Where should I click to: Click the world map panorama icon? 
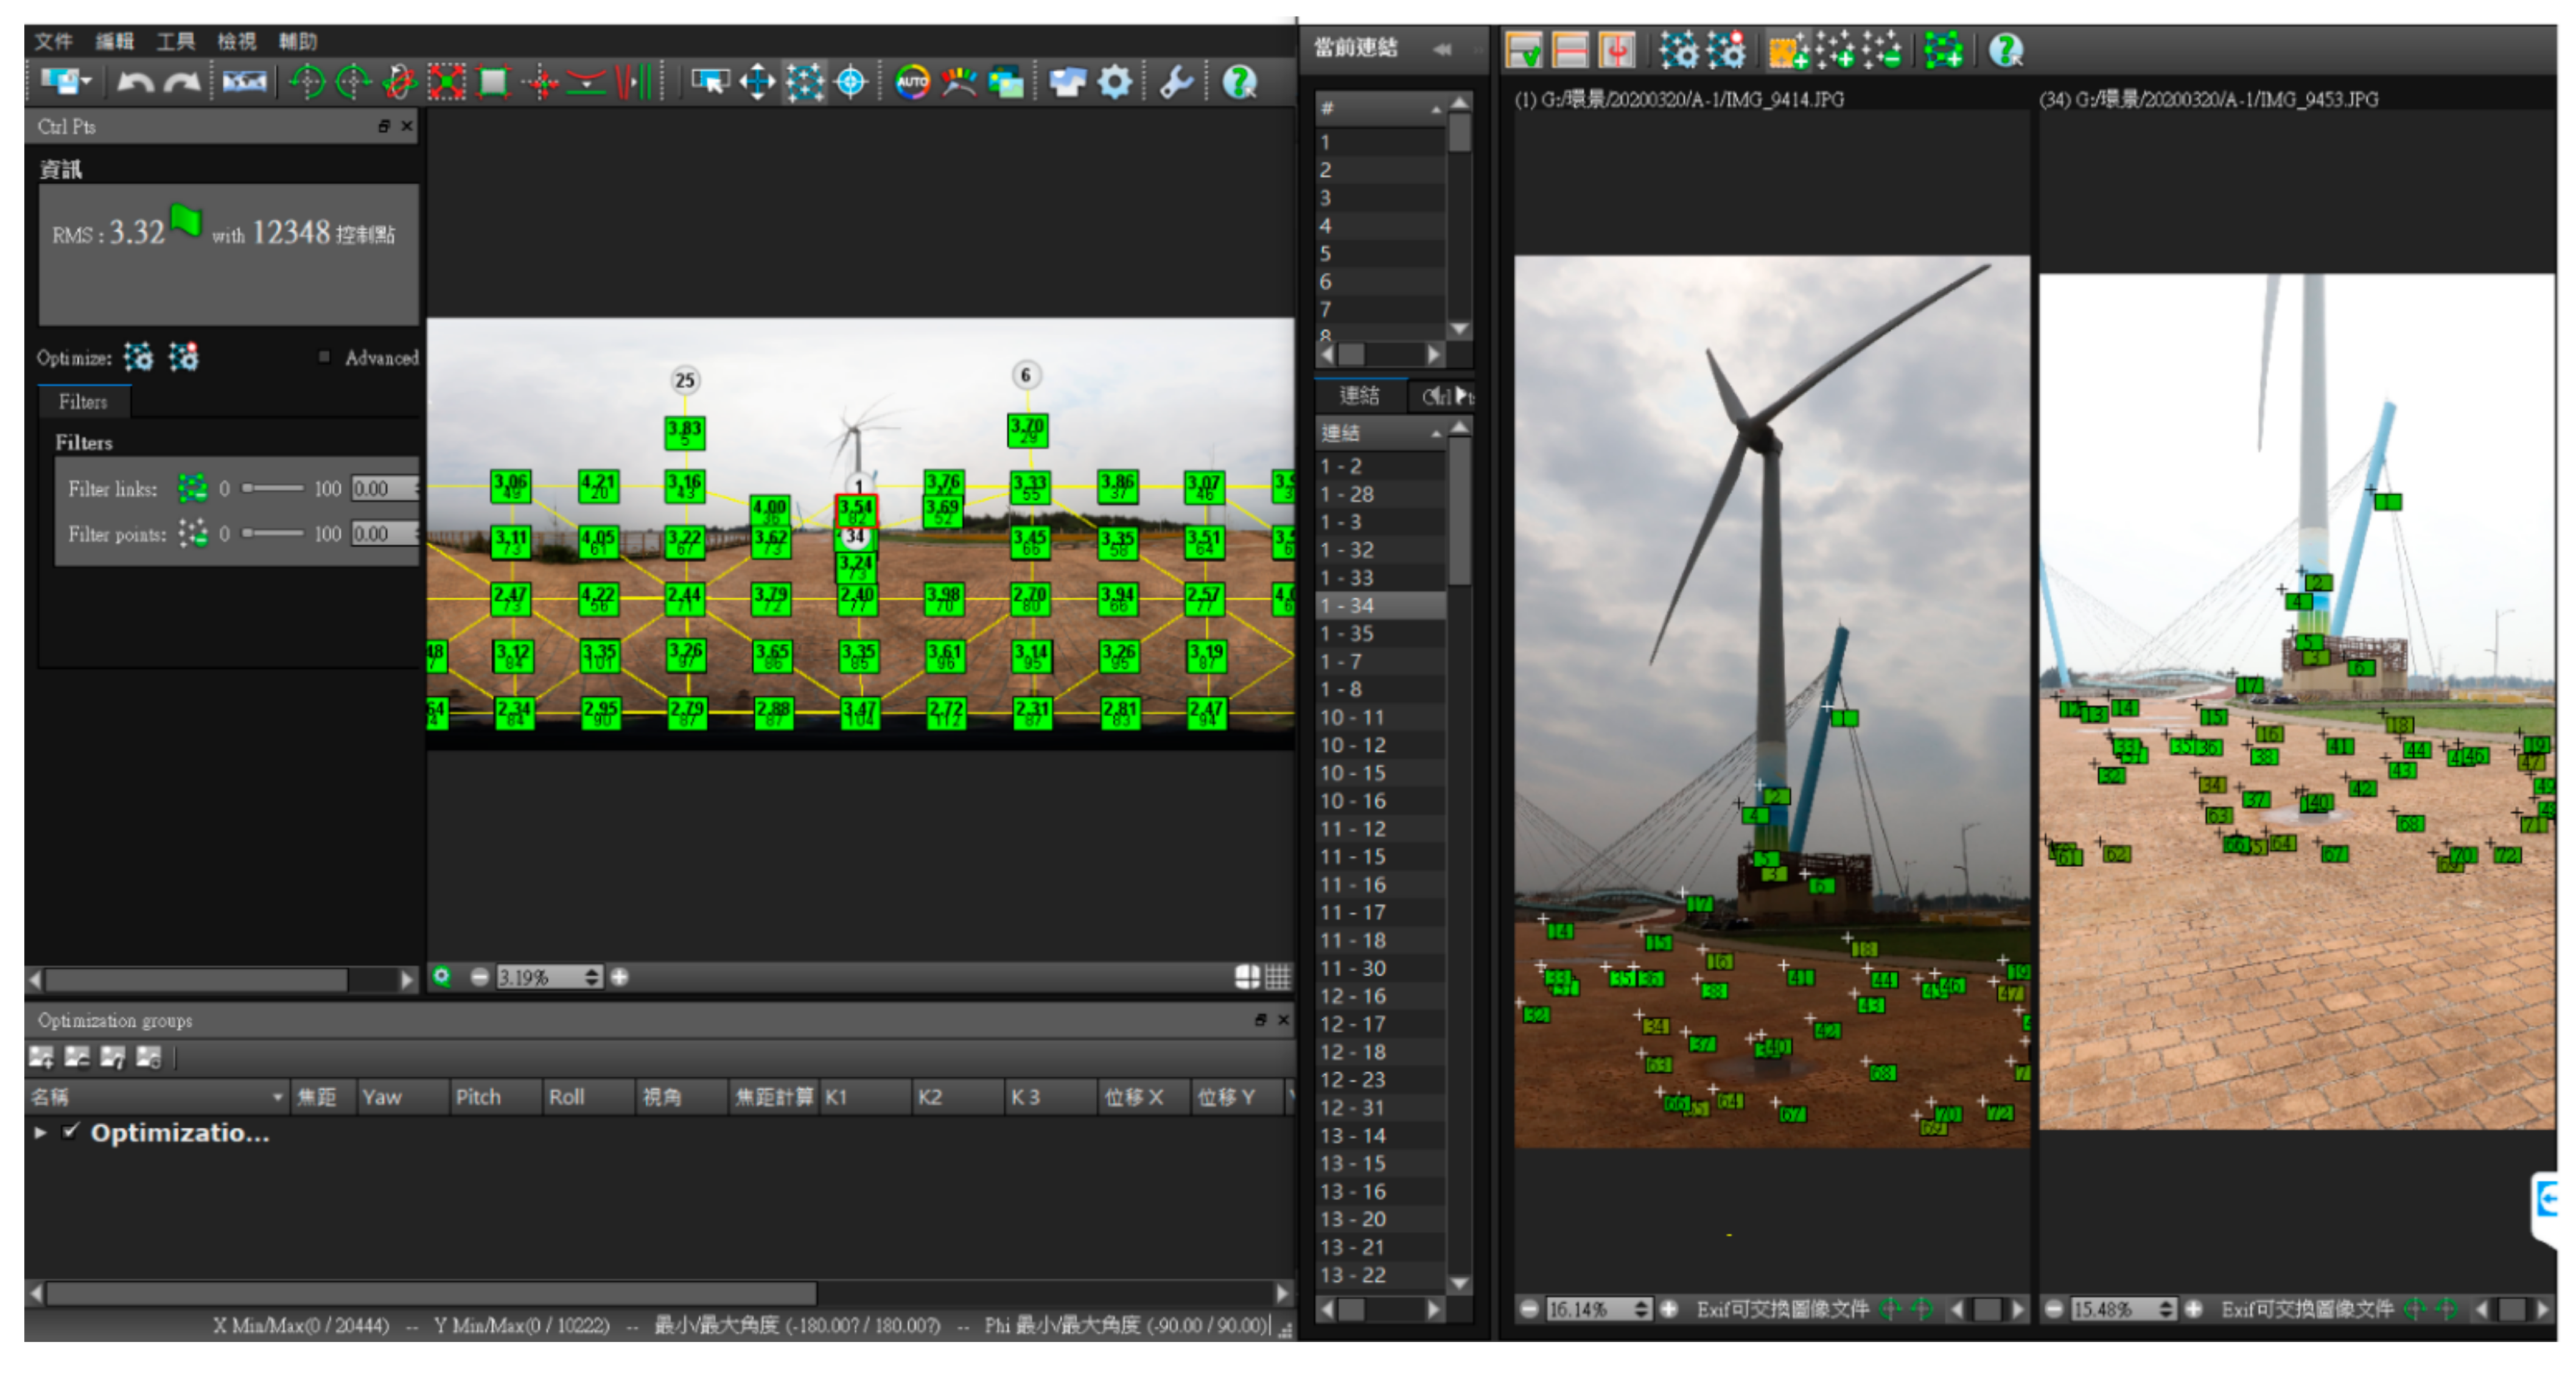[244, 82]
